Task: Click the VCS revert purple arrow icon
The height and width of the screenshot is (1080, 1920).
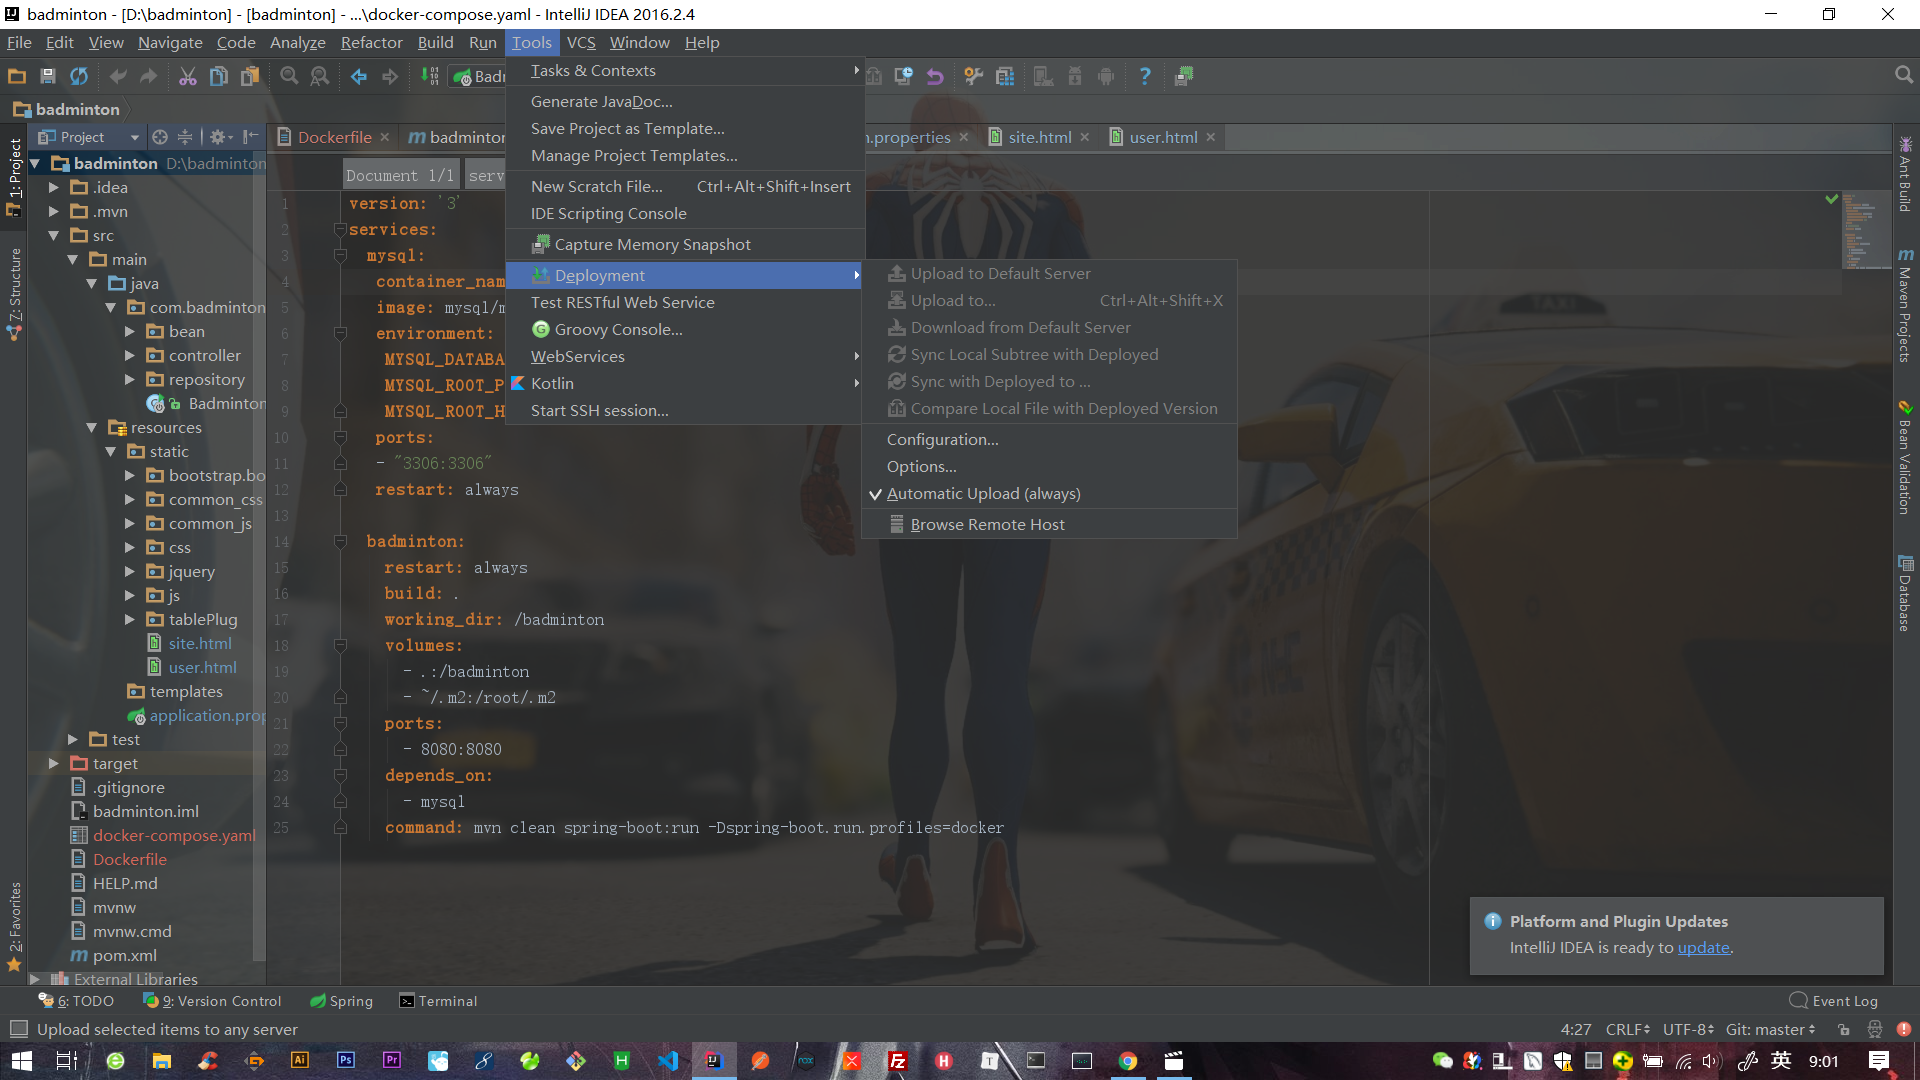Action: [935, 76]
